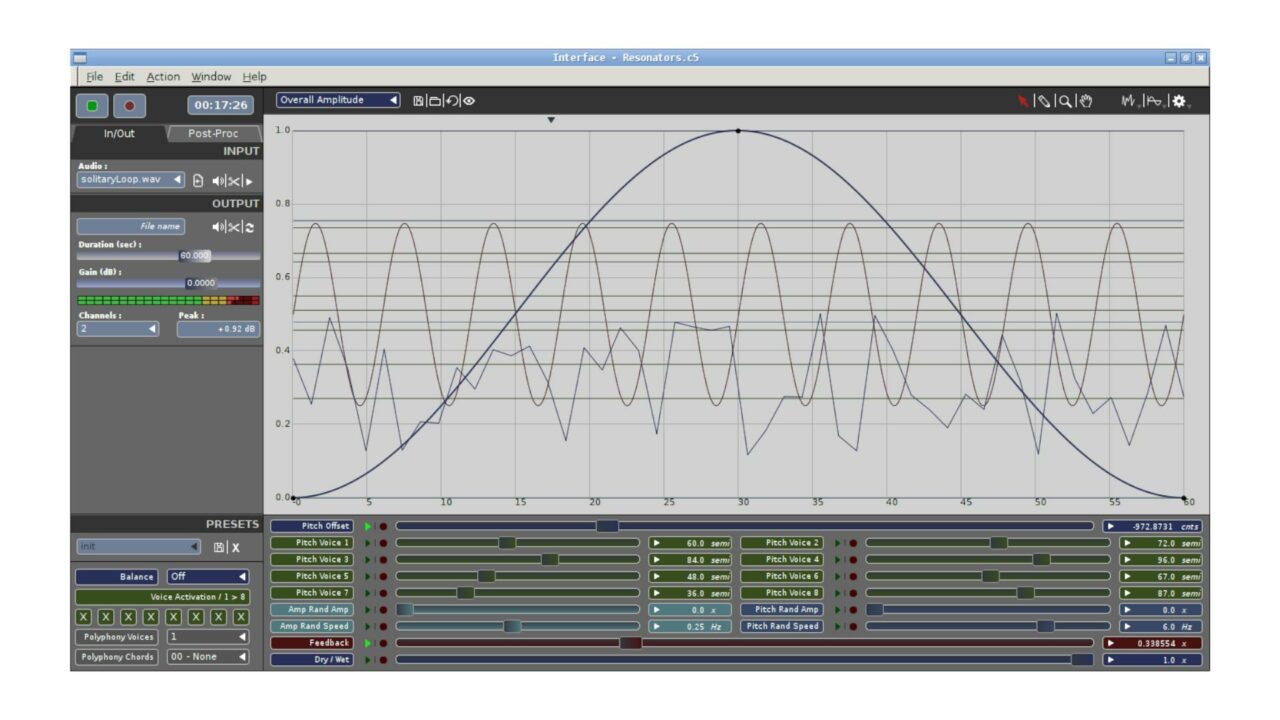Open the Action menu
The width and height of the screenshot is (1280, 720).
(x=162, y=76)
